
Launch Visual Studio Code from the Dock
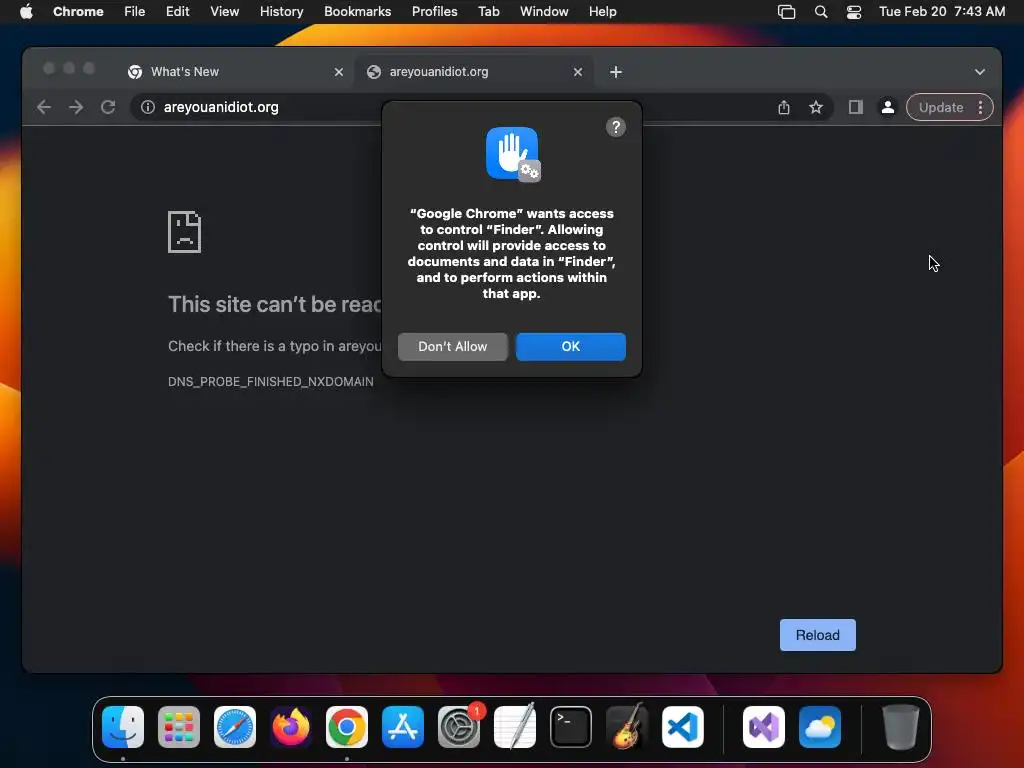pyautogui.click(x=682, y=727)
